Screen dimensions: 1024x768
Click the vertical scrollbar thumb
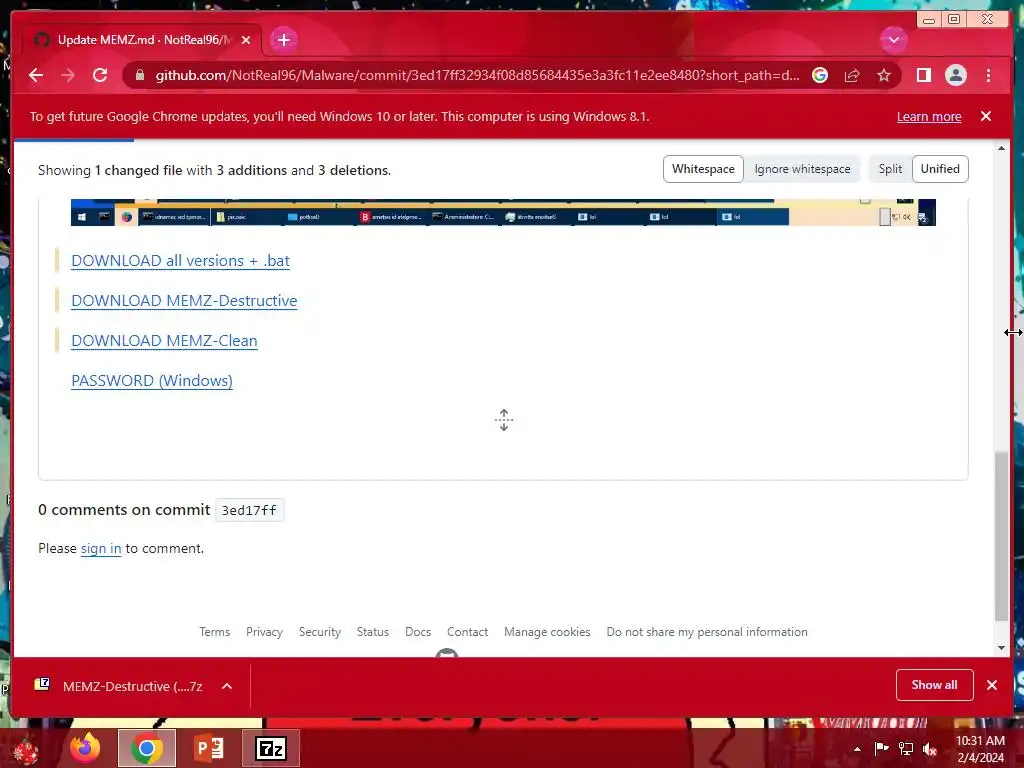coord(1001,536)
